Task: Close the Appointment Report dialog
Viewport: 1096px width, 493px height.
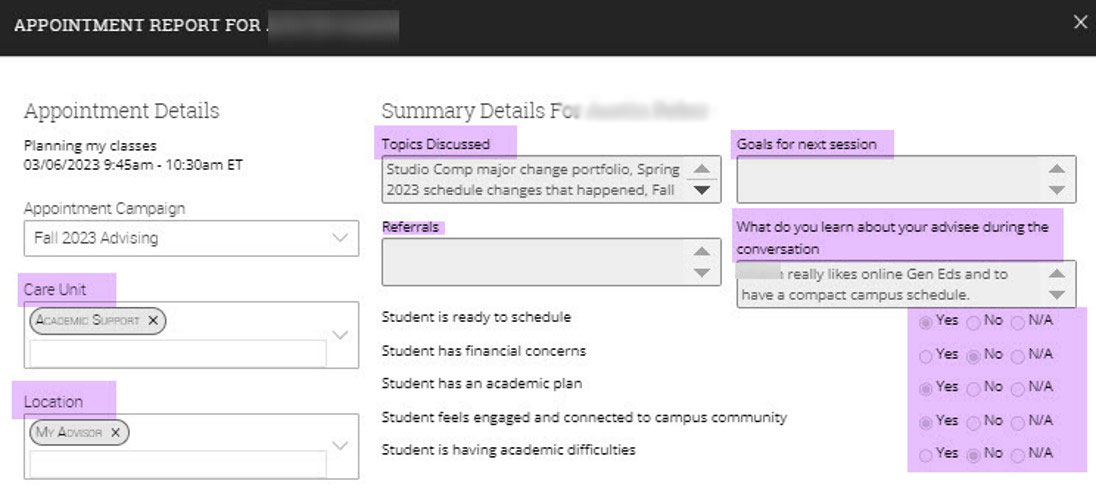Action: [x=1079, y=22]
